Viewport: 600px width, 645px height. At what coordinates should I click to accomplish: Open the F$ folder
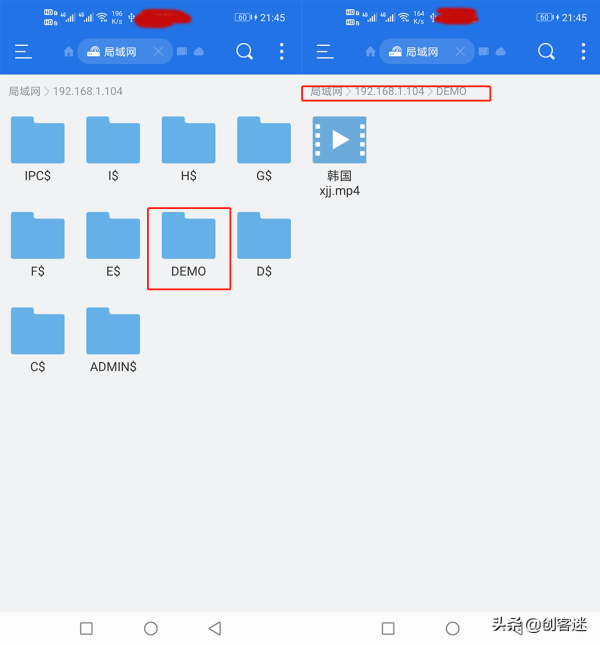pos(37,245)
